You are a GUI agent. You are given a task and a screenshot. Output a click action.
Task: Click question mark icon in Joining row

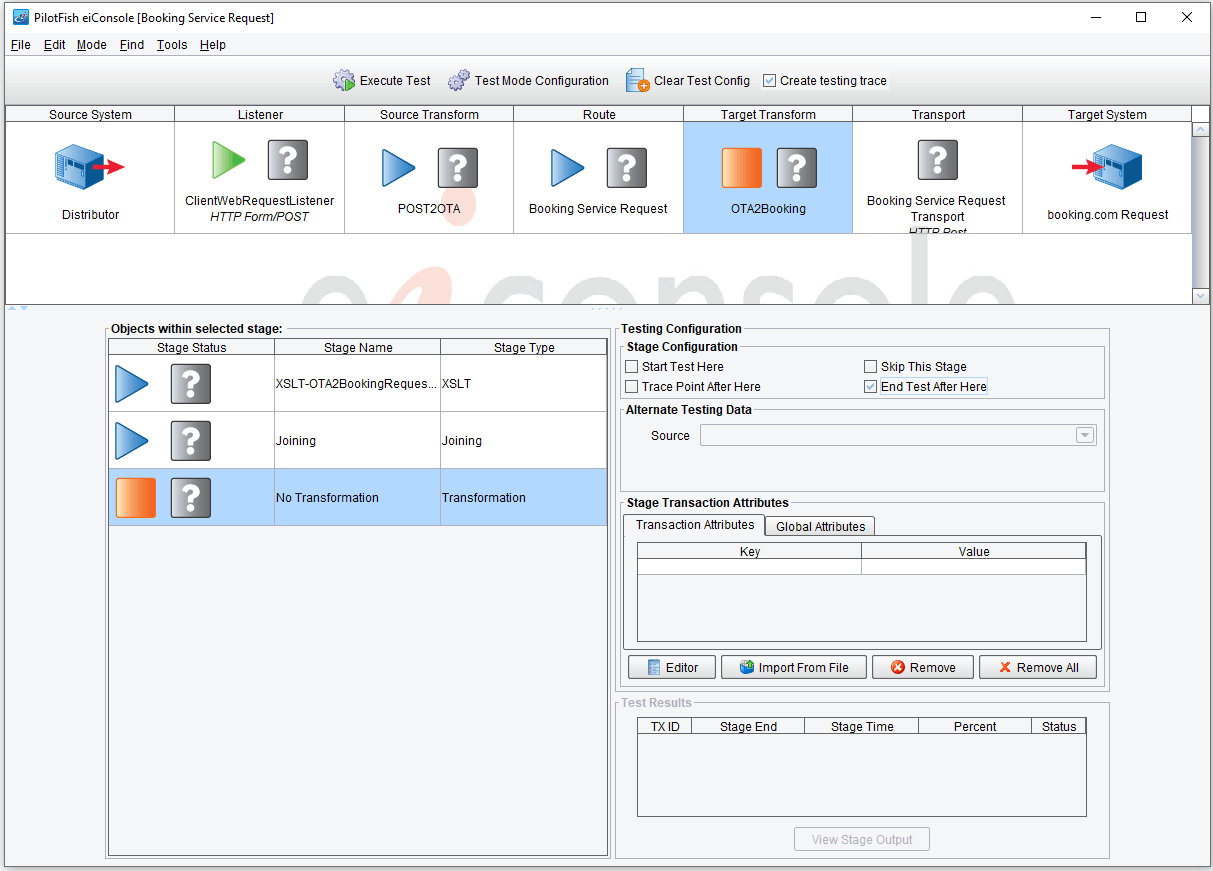tap(191, 441)
